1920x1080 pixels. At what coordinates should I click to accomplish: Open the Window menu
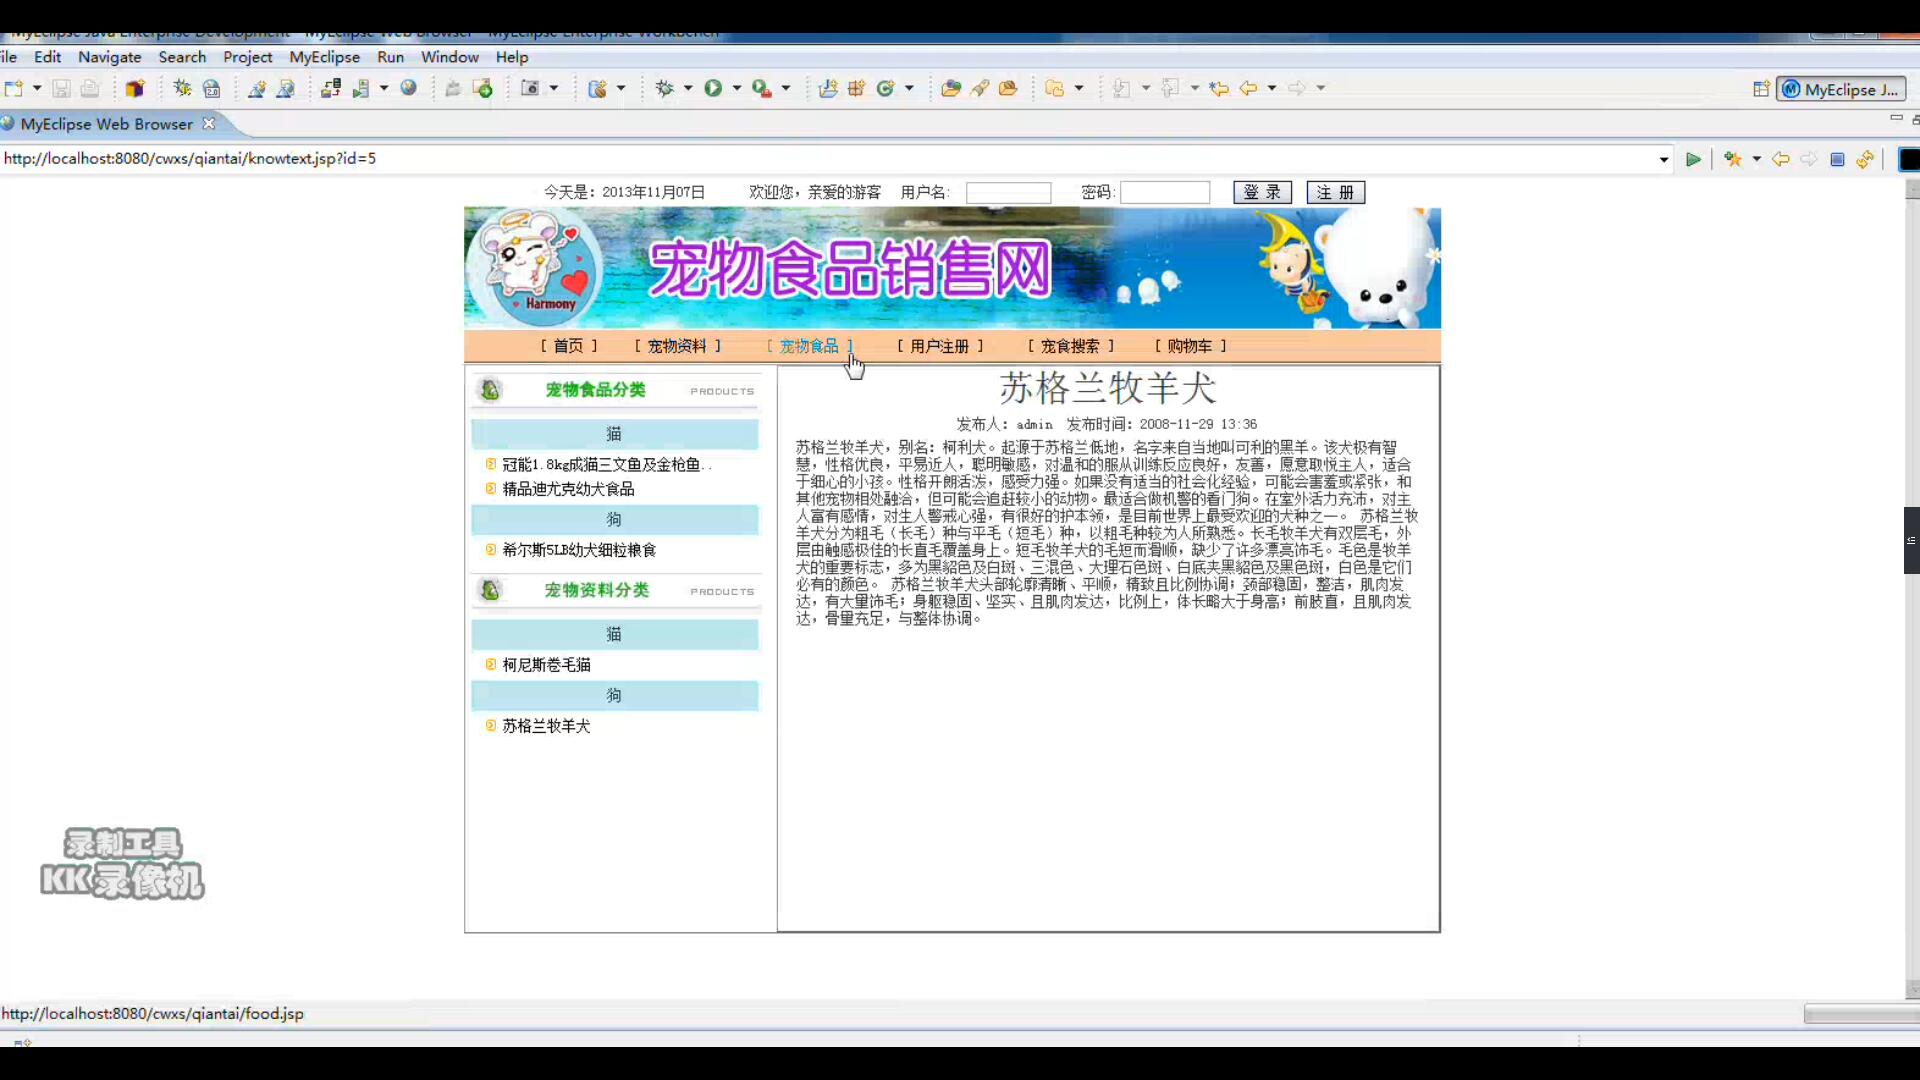(x=449, y=57)
